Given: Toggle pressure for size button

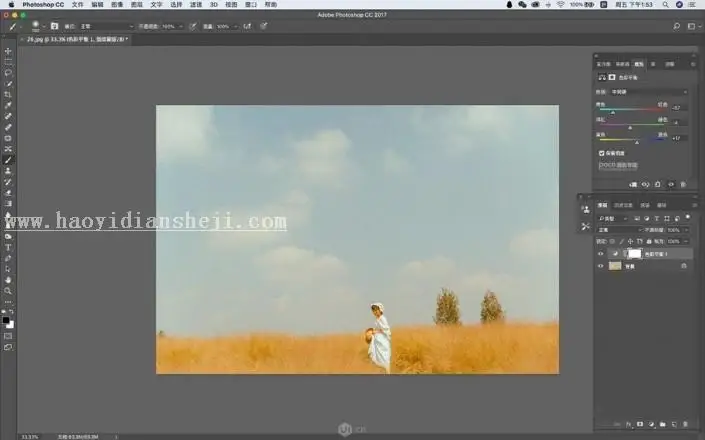Looking at the screenshot, I should (x=264, y=27).
